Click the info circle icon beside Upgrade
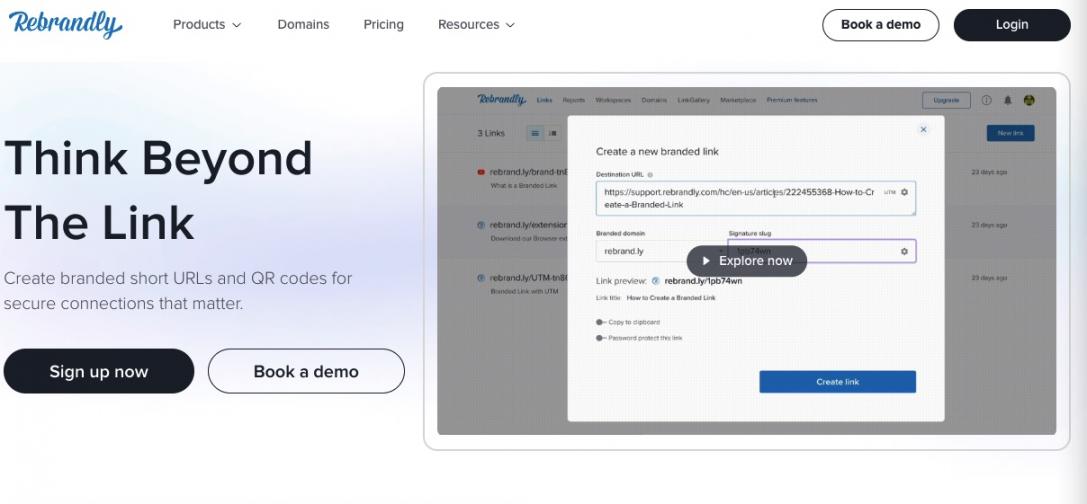 pos(986,100)
